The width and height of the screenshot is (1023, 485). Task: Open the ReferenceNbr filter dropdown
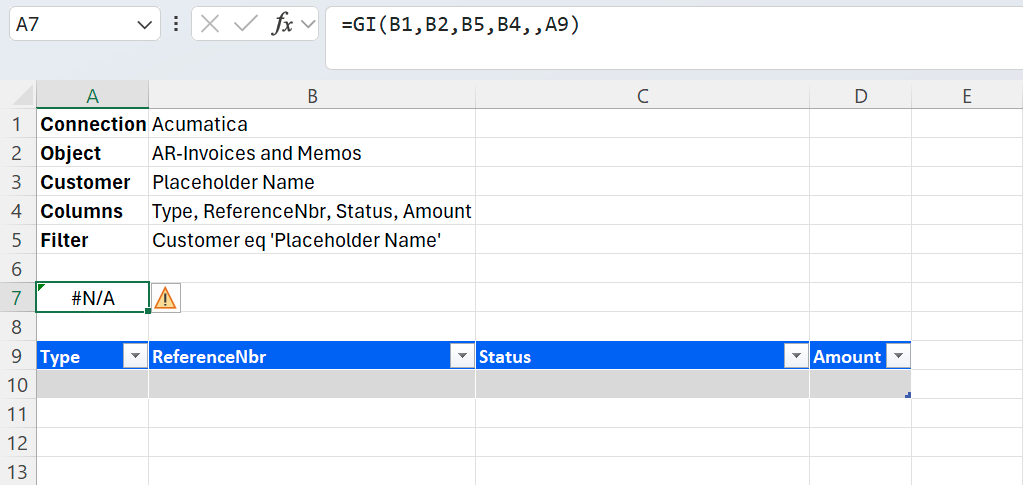461,357
